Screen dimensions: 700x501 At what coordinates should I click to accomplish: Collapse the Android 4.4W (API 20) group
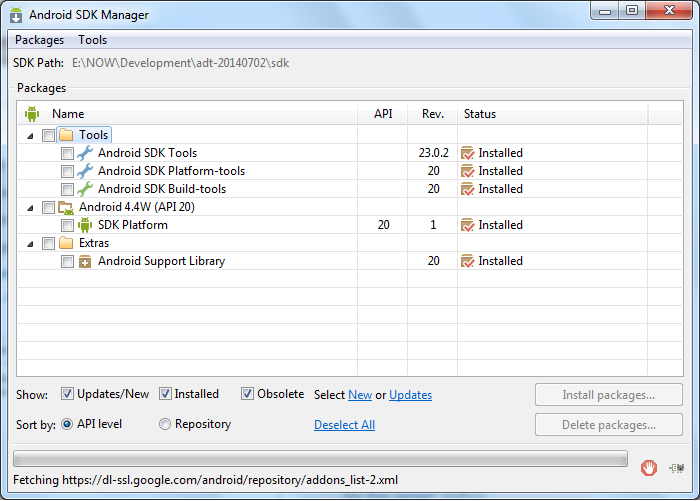pos(30,208)
